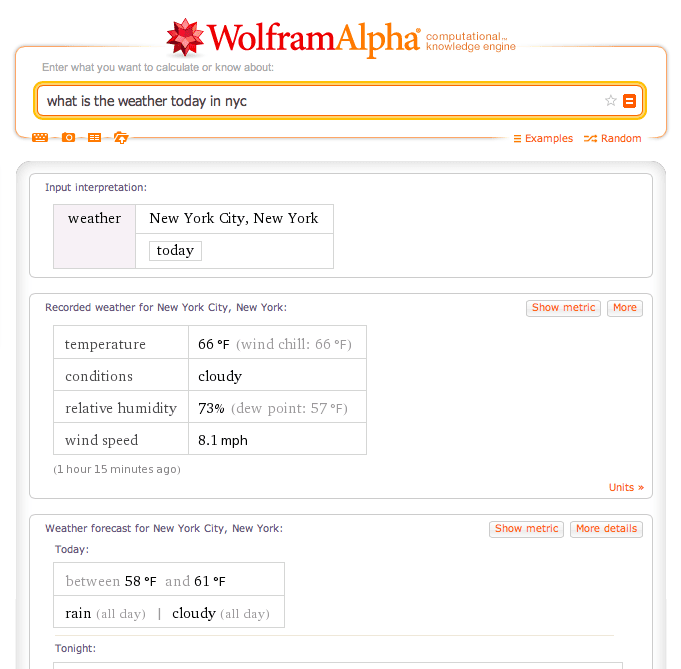The image size is (681, 669).
Task: Expand the Units » link
Action: [626, 488]
